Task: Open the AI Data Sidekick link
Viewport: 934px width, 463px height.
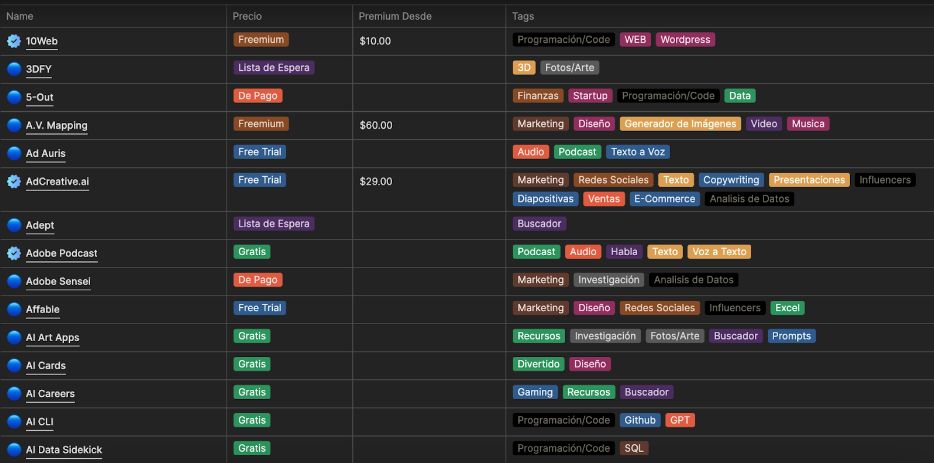Action: coord(64,449)
